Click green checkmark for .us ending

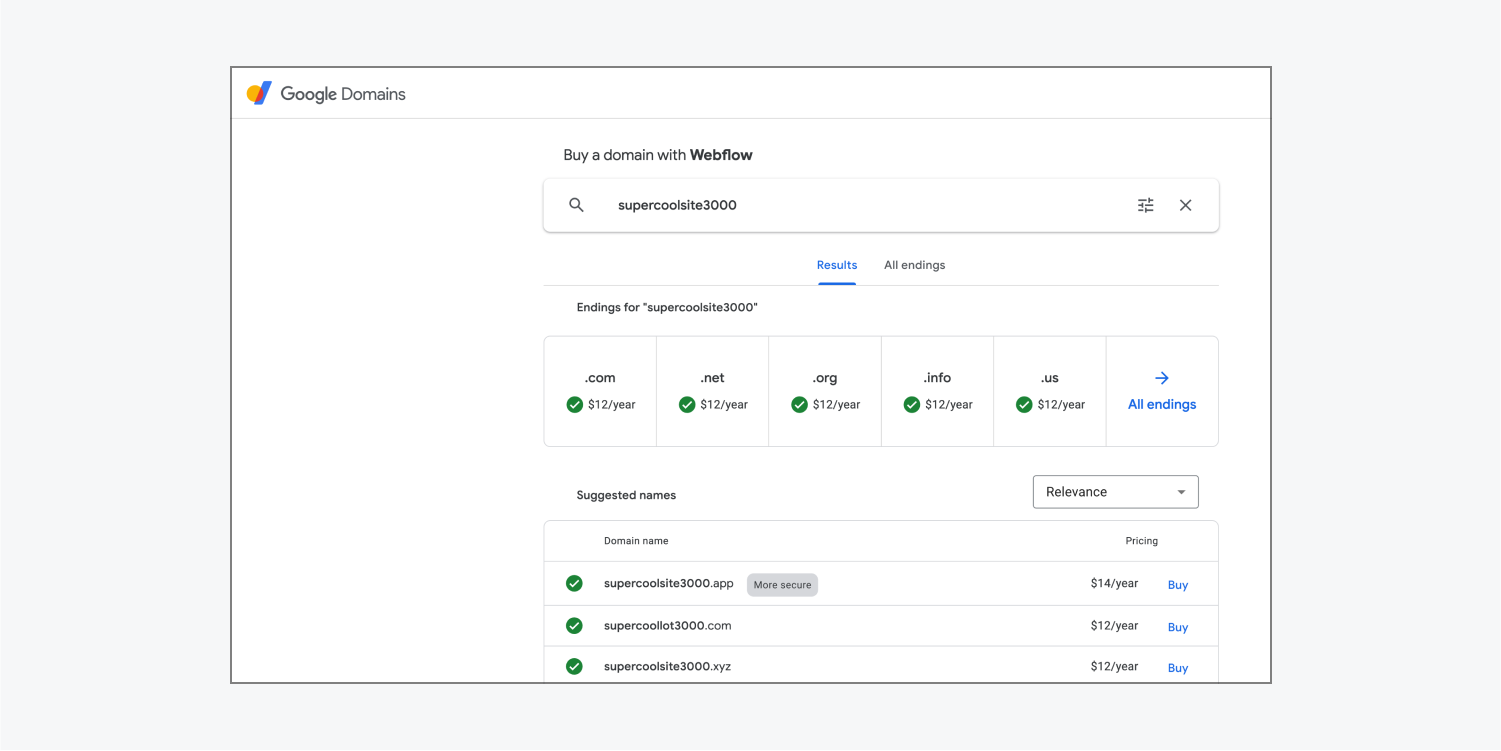click(x=1024, y=405)
